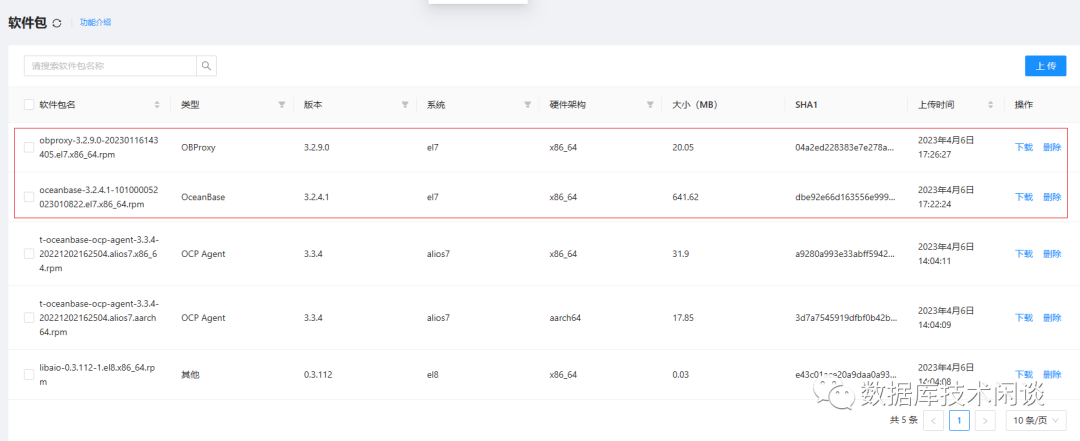The width and height of the screenshot is (1080, 441).
Task: Select page 1 in pagination
Action: click(x=959, y=420)
